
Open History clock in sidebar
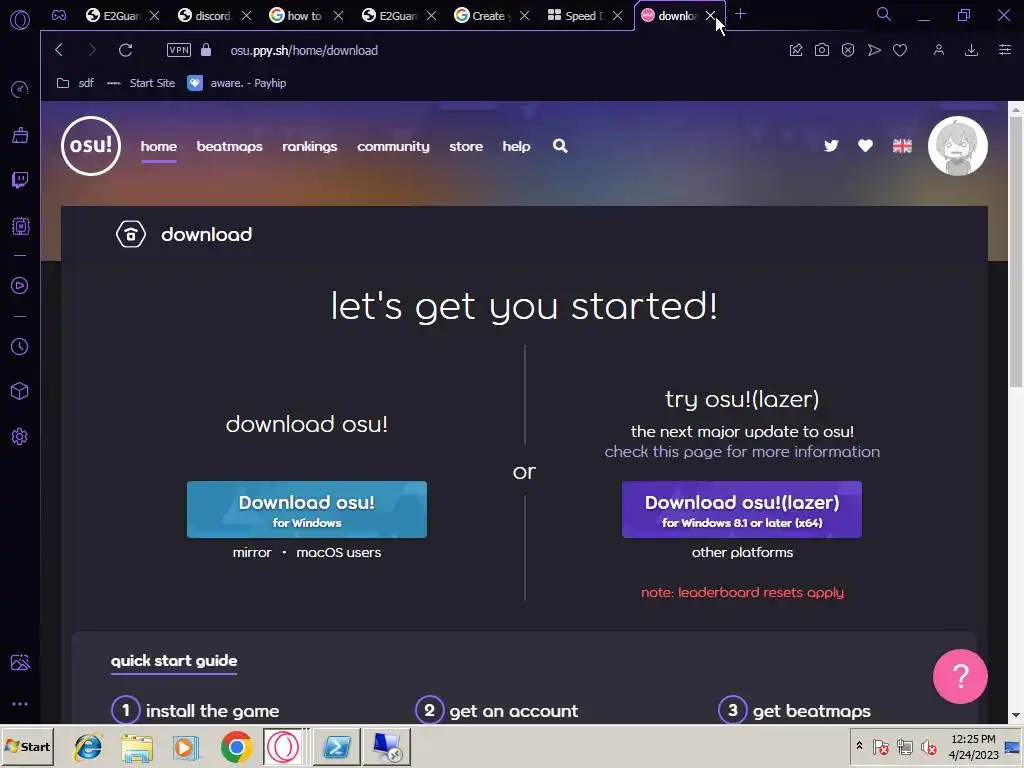coord(20,346)
